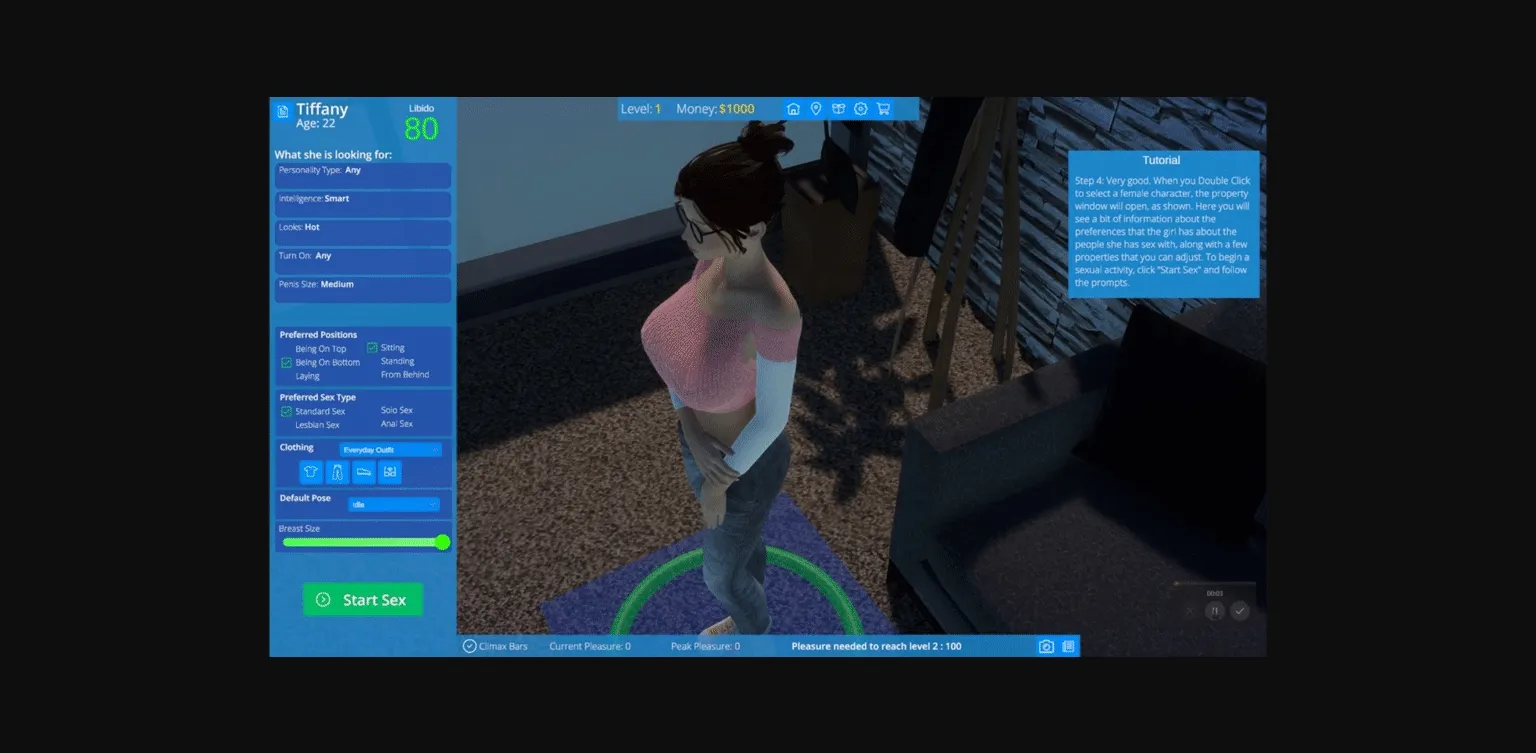The width and height of the screenshot is (1536, 753).
Task: Click the green Start Sex button
Action: (x=362, y=600)
